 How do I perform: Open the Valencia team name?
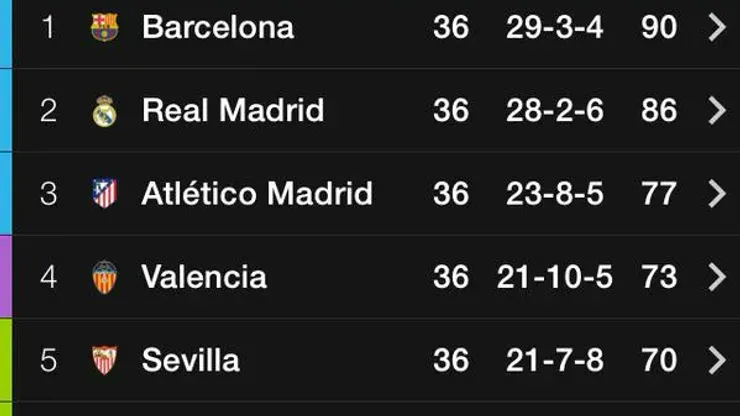coord(204,276)
